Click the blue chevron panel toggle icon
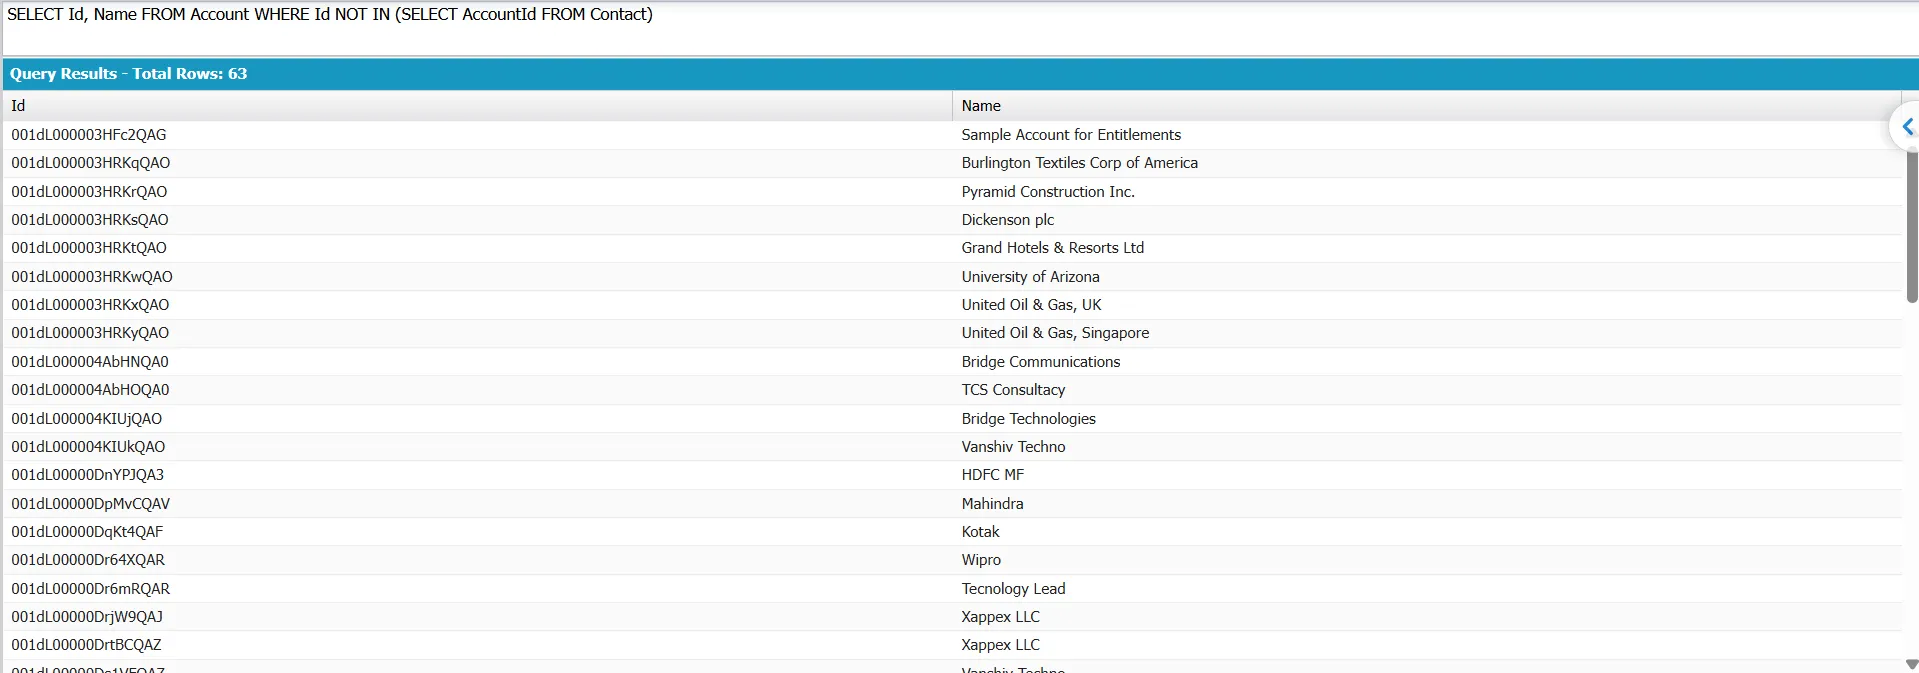Viewport: 1919px width, 673px height. point(1907,127)
